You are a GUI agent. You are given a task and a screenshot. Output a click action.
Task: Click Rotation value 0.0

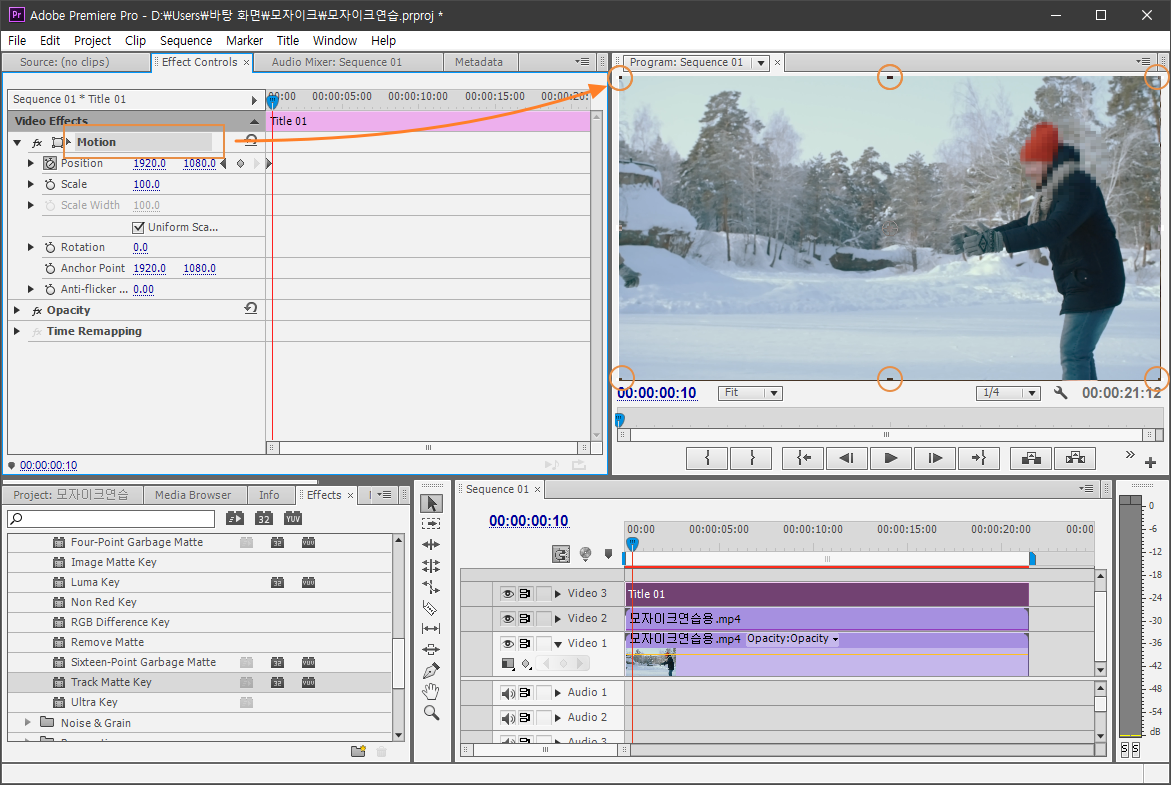click(140, 247)
